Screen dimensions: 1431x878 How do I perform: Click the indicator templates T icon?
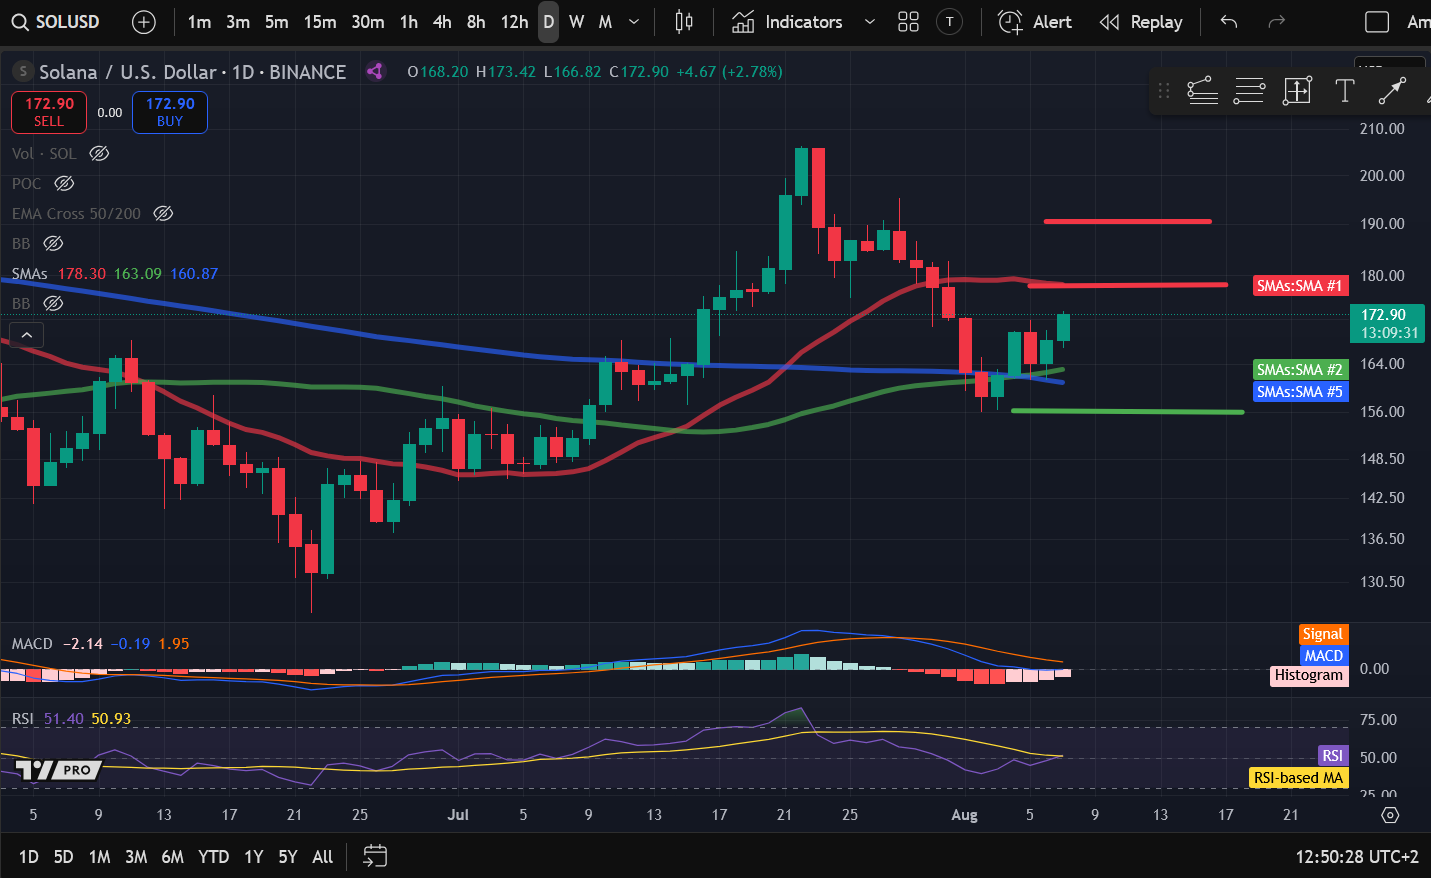[950, 22]
